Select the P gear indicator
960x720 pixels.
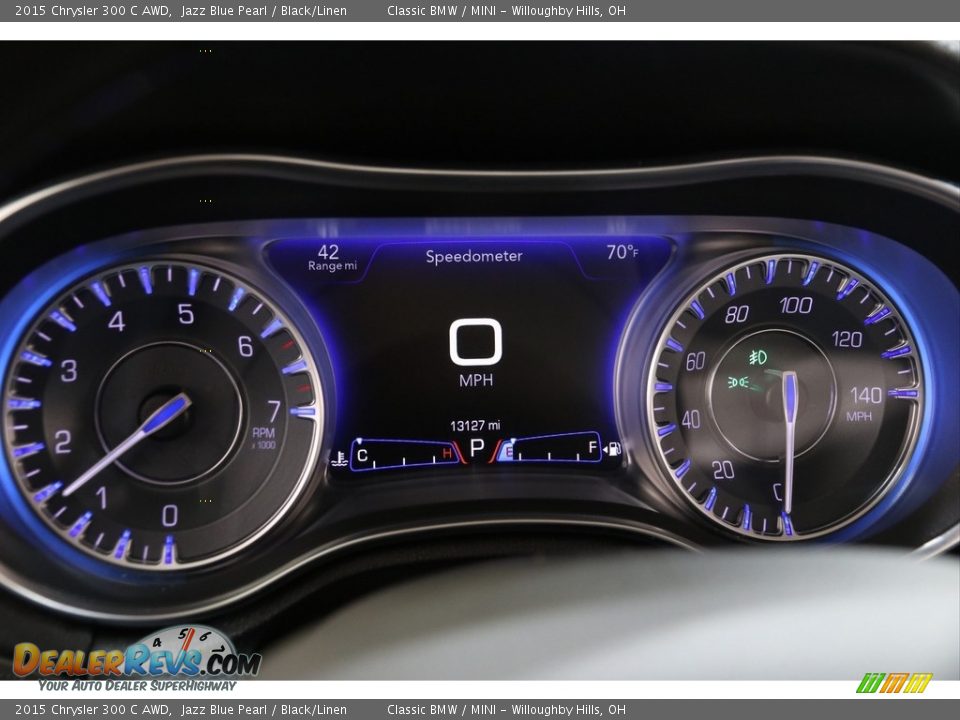476,448
